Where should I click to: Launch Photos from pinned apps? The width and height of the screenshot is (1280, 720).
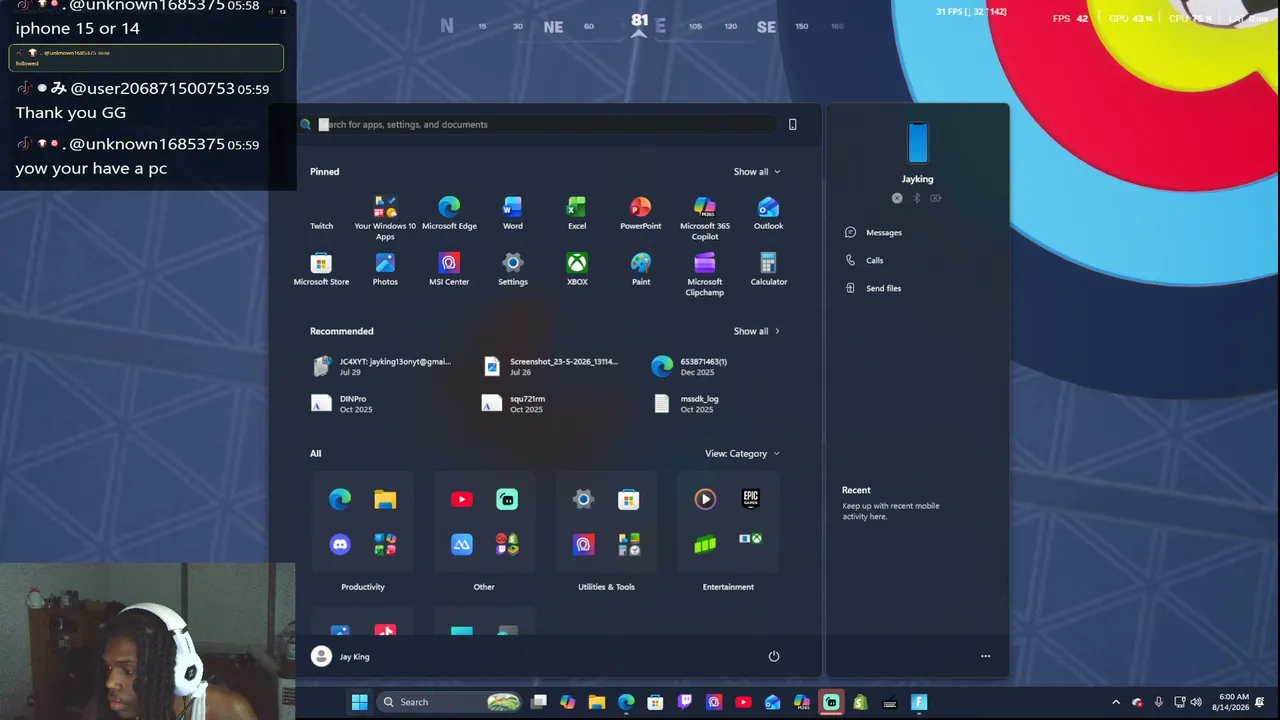385,269
